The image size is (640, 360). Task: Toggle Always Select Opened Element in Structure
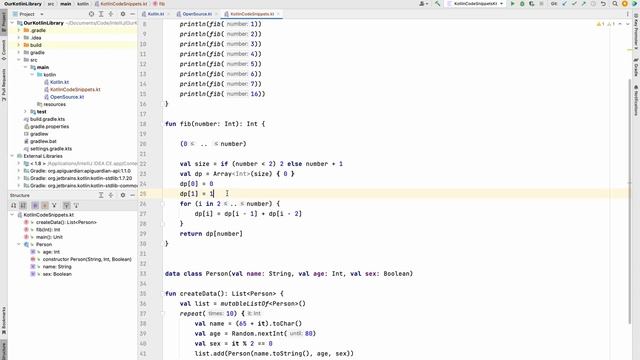66,205
